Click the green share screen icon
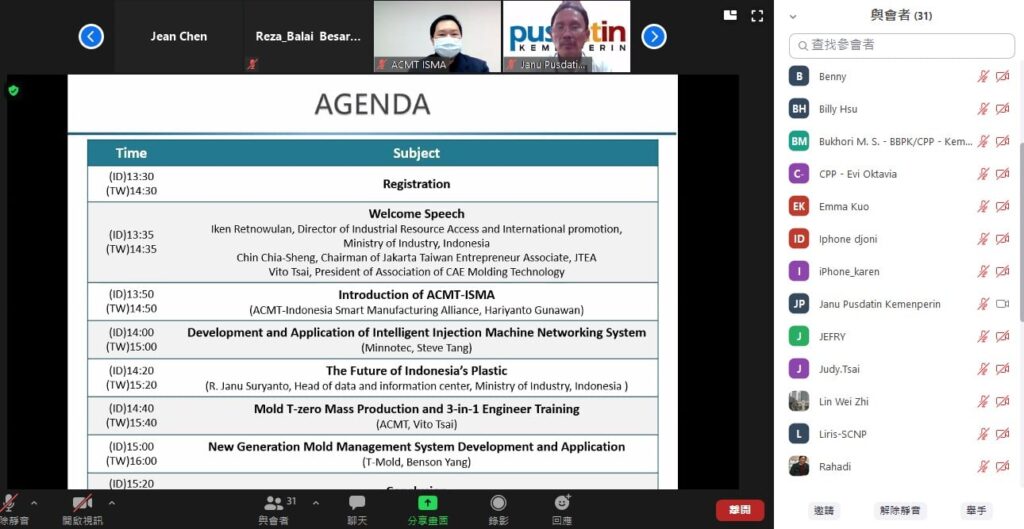1024x529 pixels. 427,503
